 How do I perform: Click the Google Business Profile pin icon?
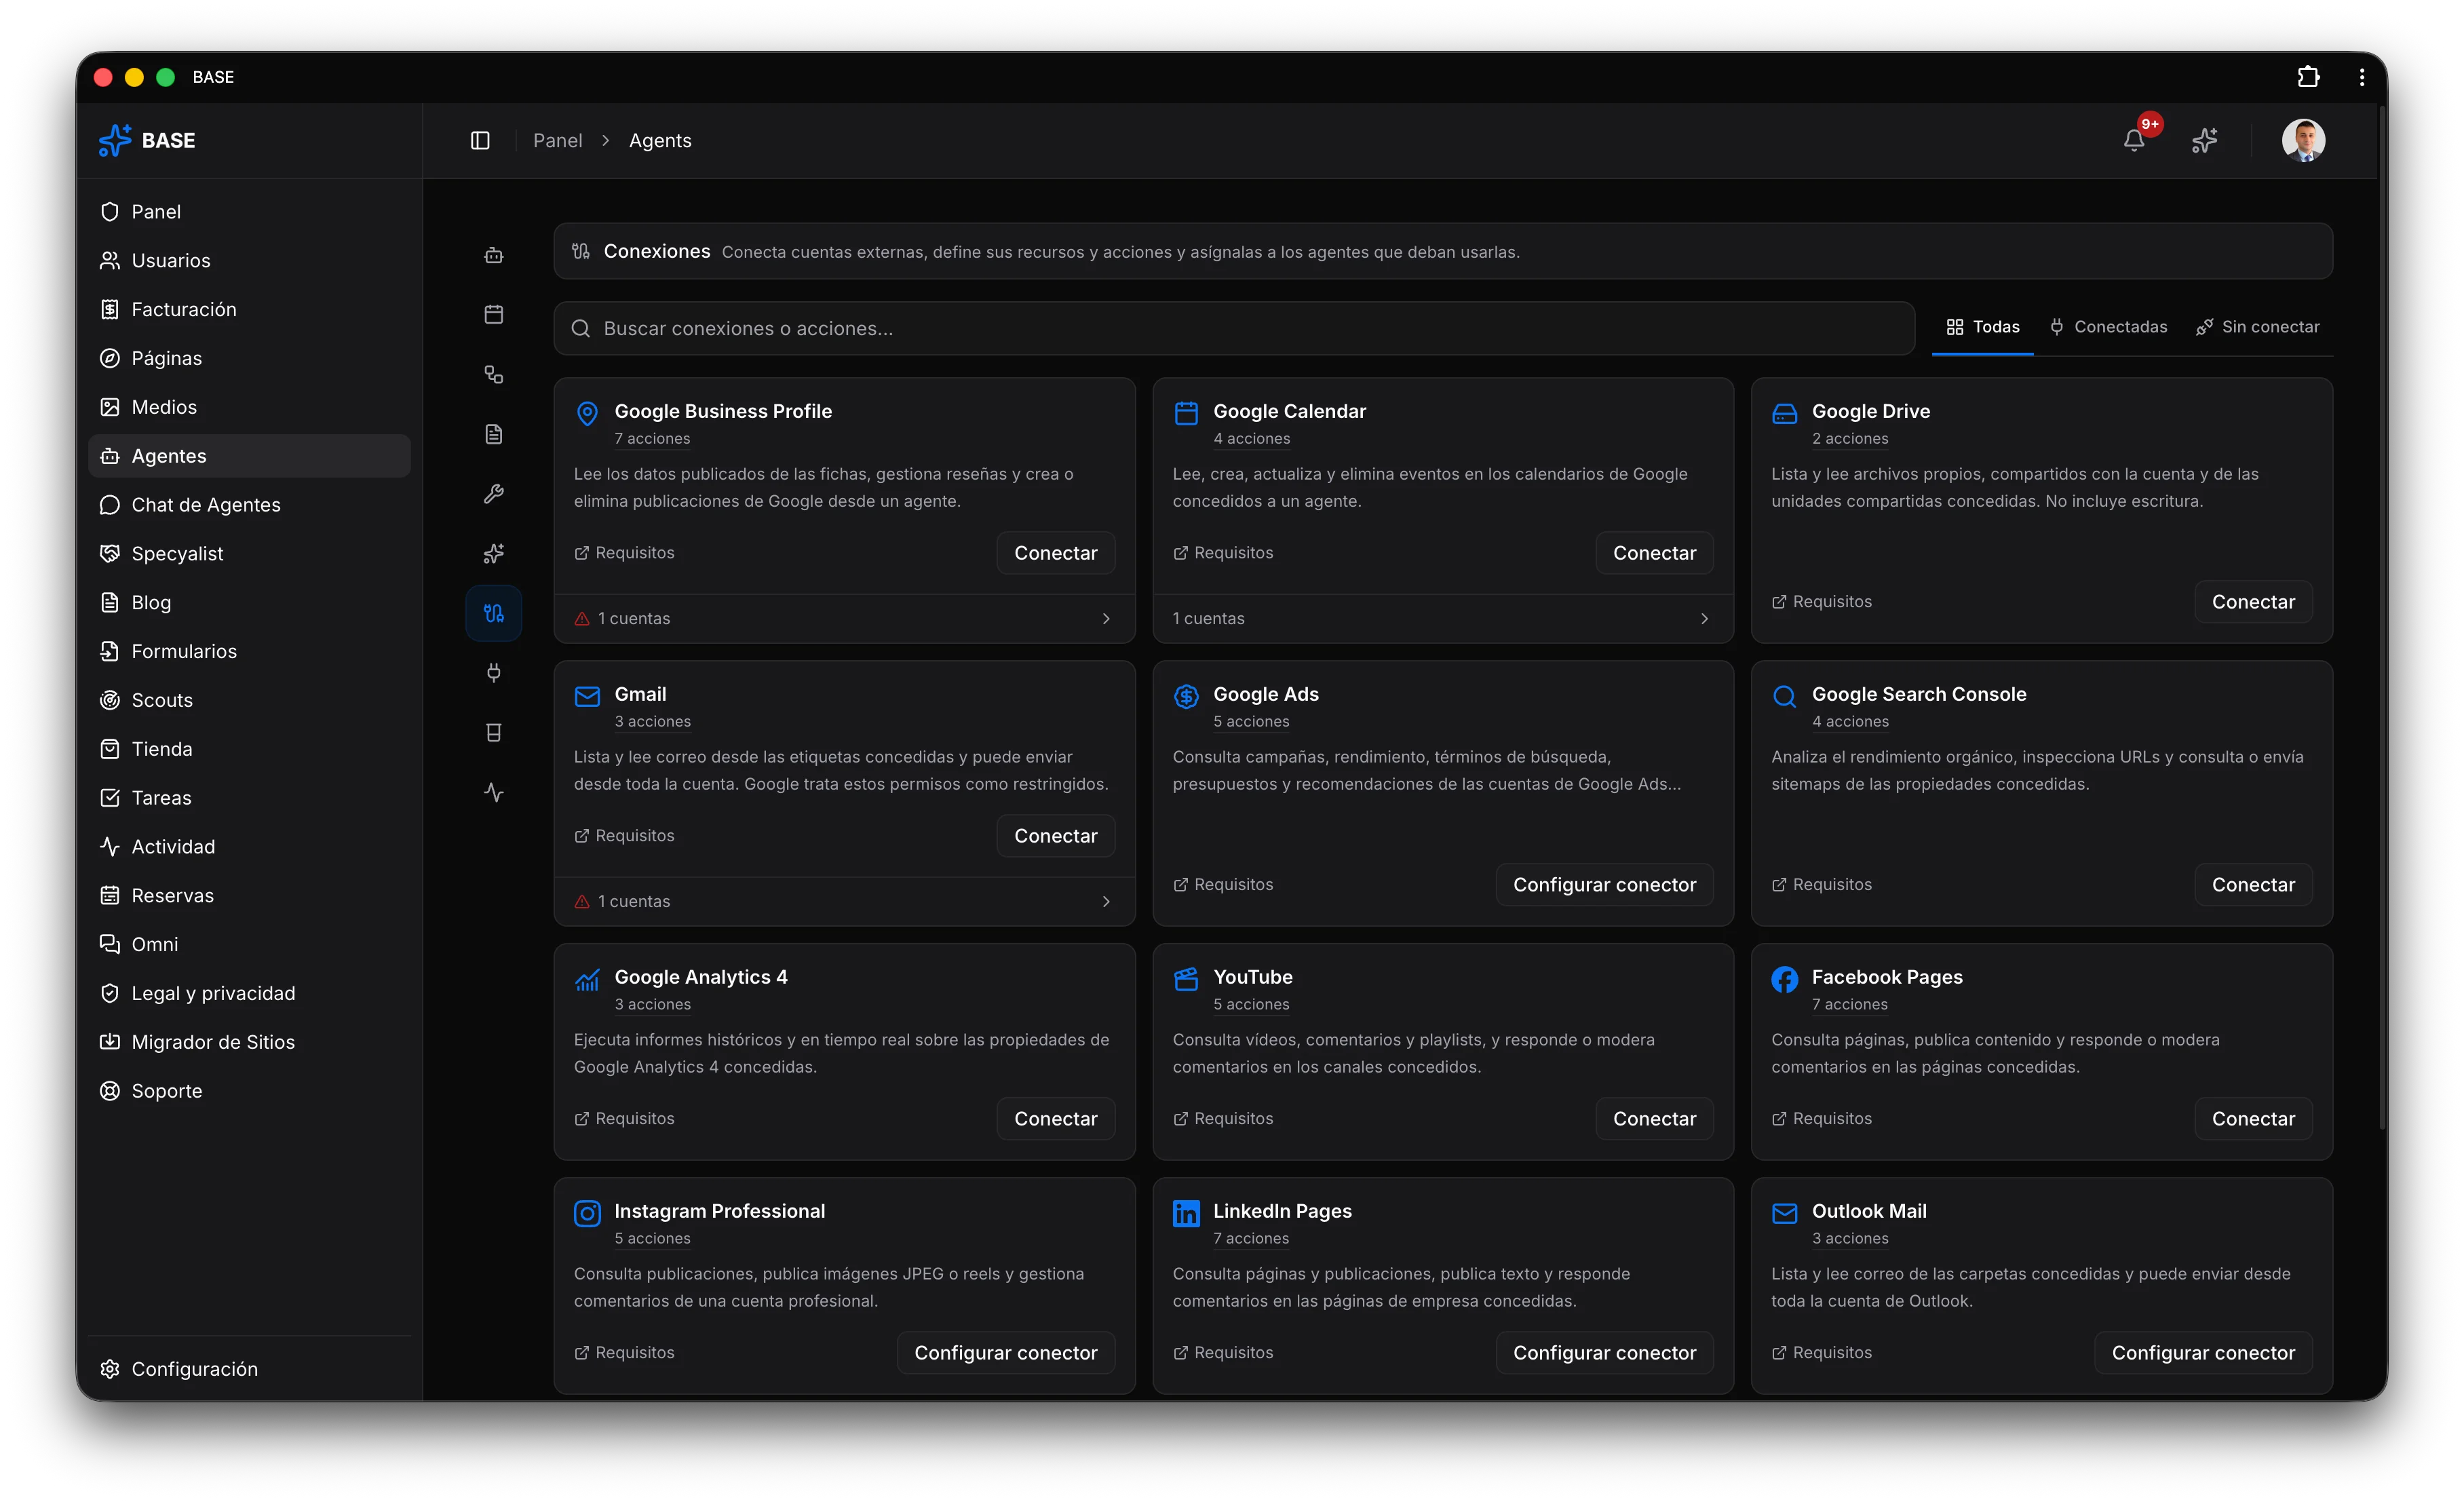click(x=587, y=413)
